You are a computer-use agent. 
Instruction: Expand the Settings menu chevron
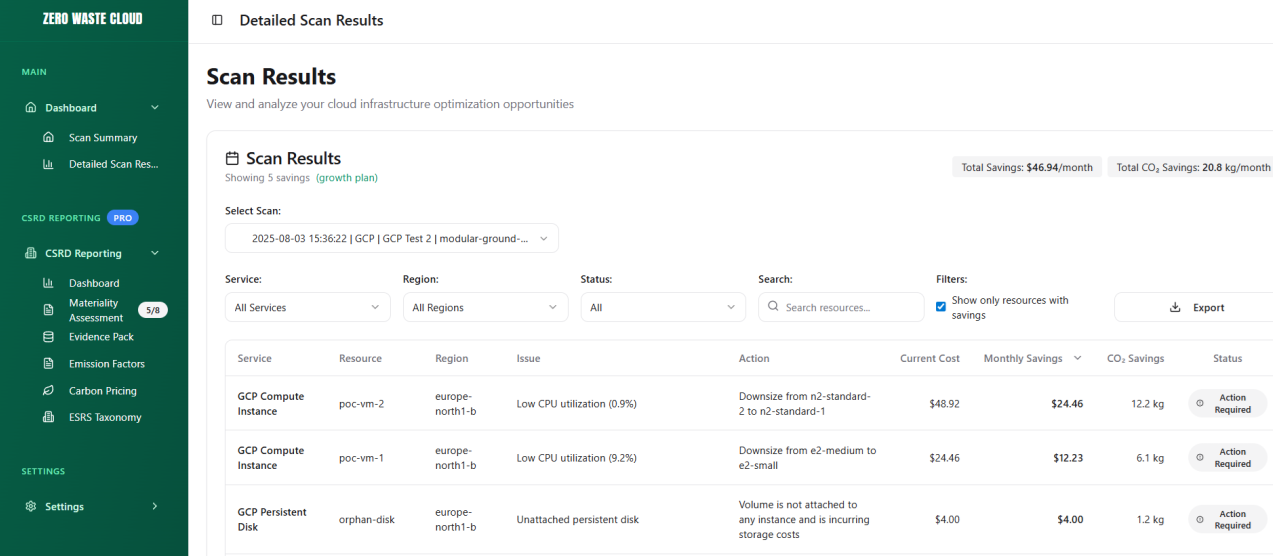click(x=155, y=507)
